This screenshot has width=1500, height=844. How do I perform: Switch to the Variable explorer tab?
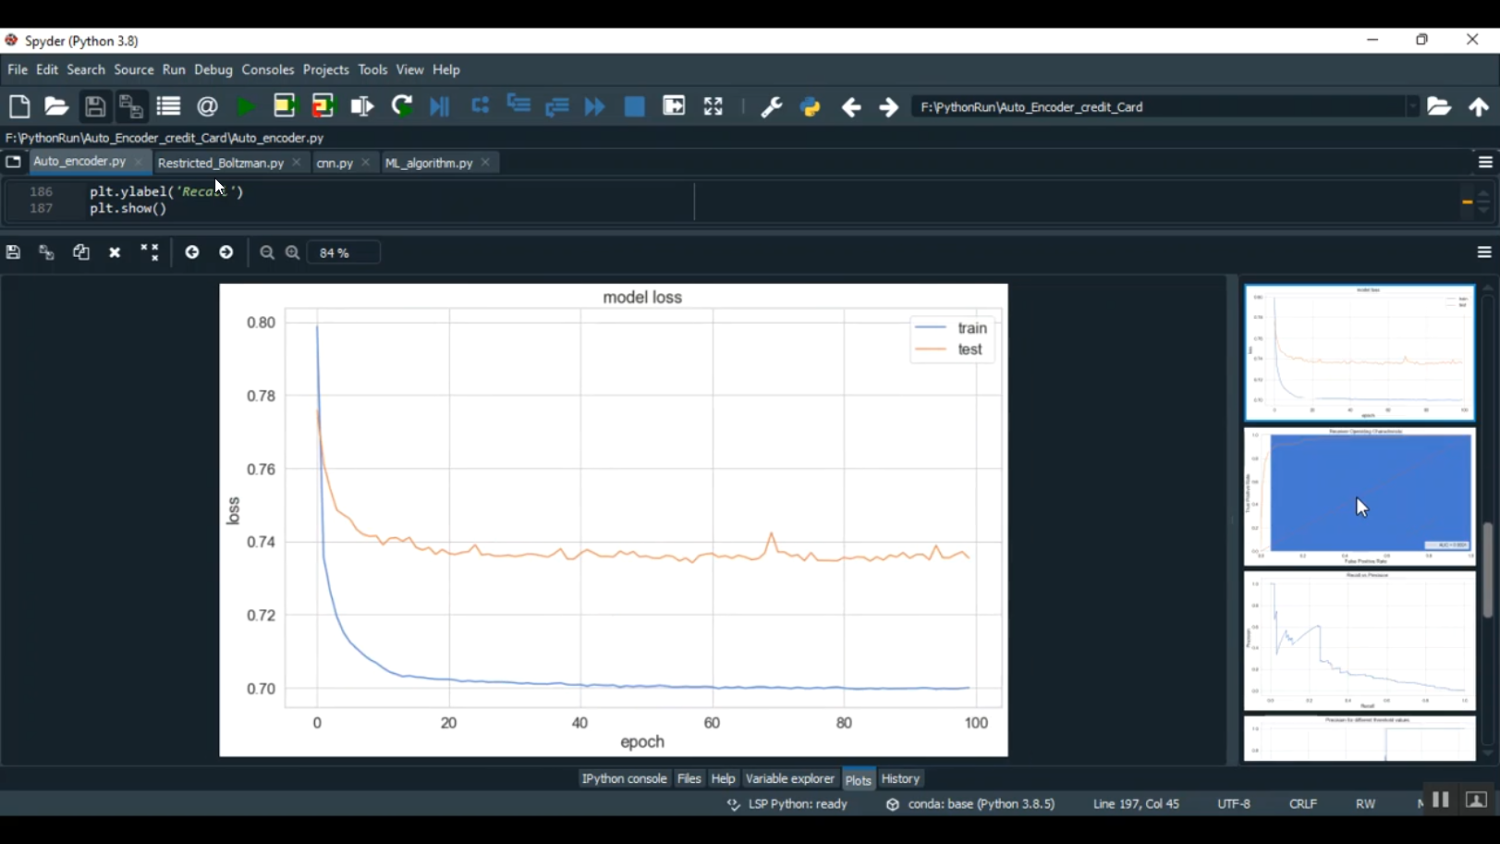(789, 779)
